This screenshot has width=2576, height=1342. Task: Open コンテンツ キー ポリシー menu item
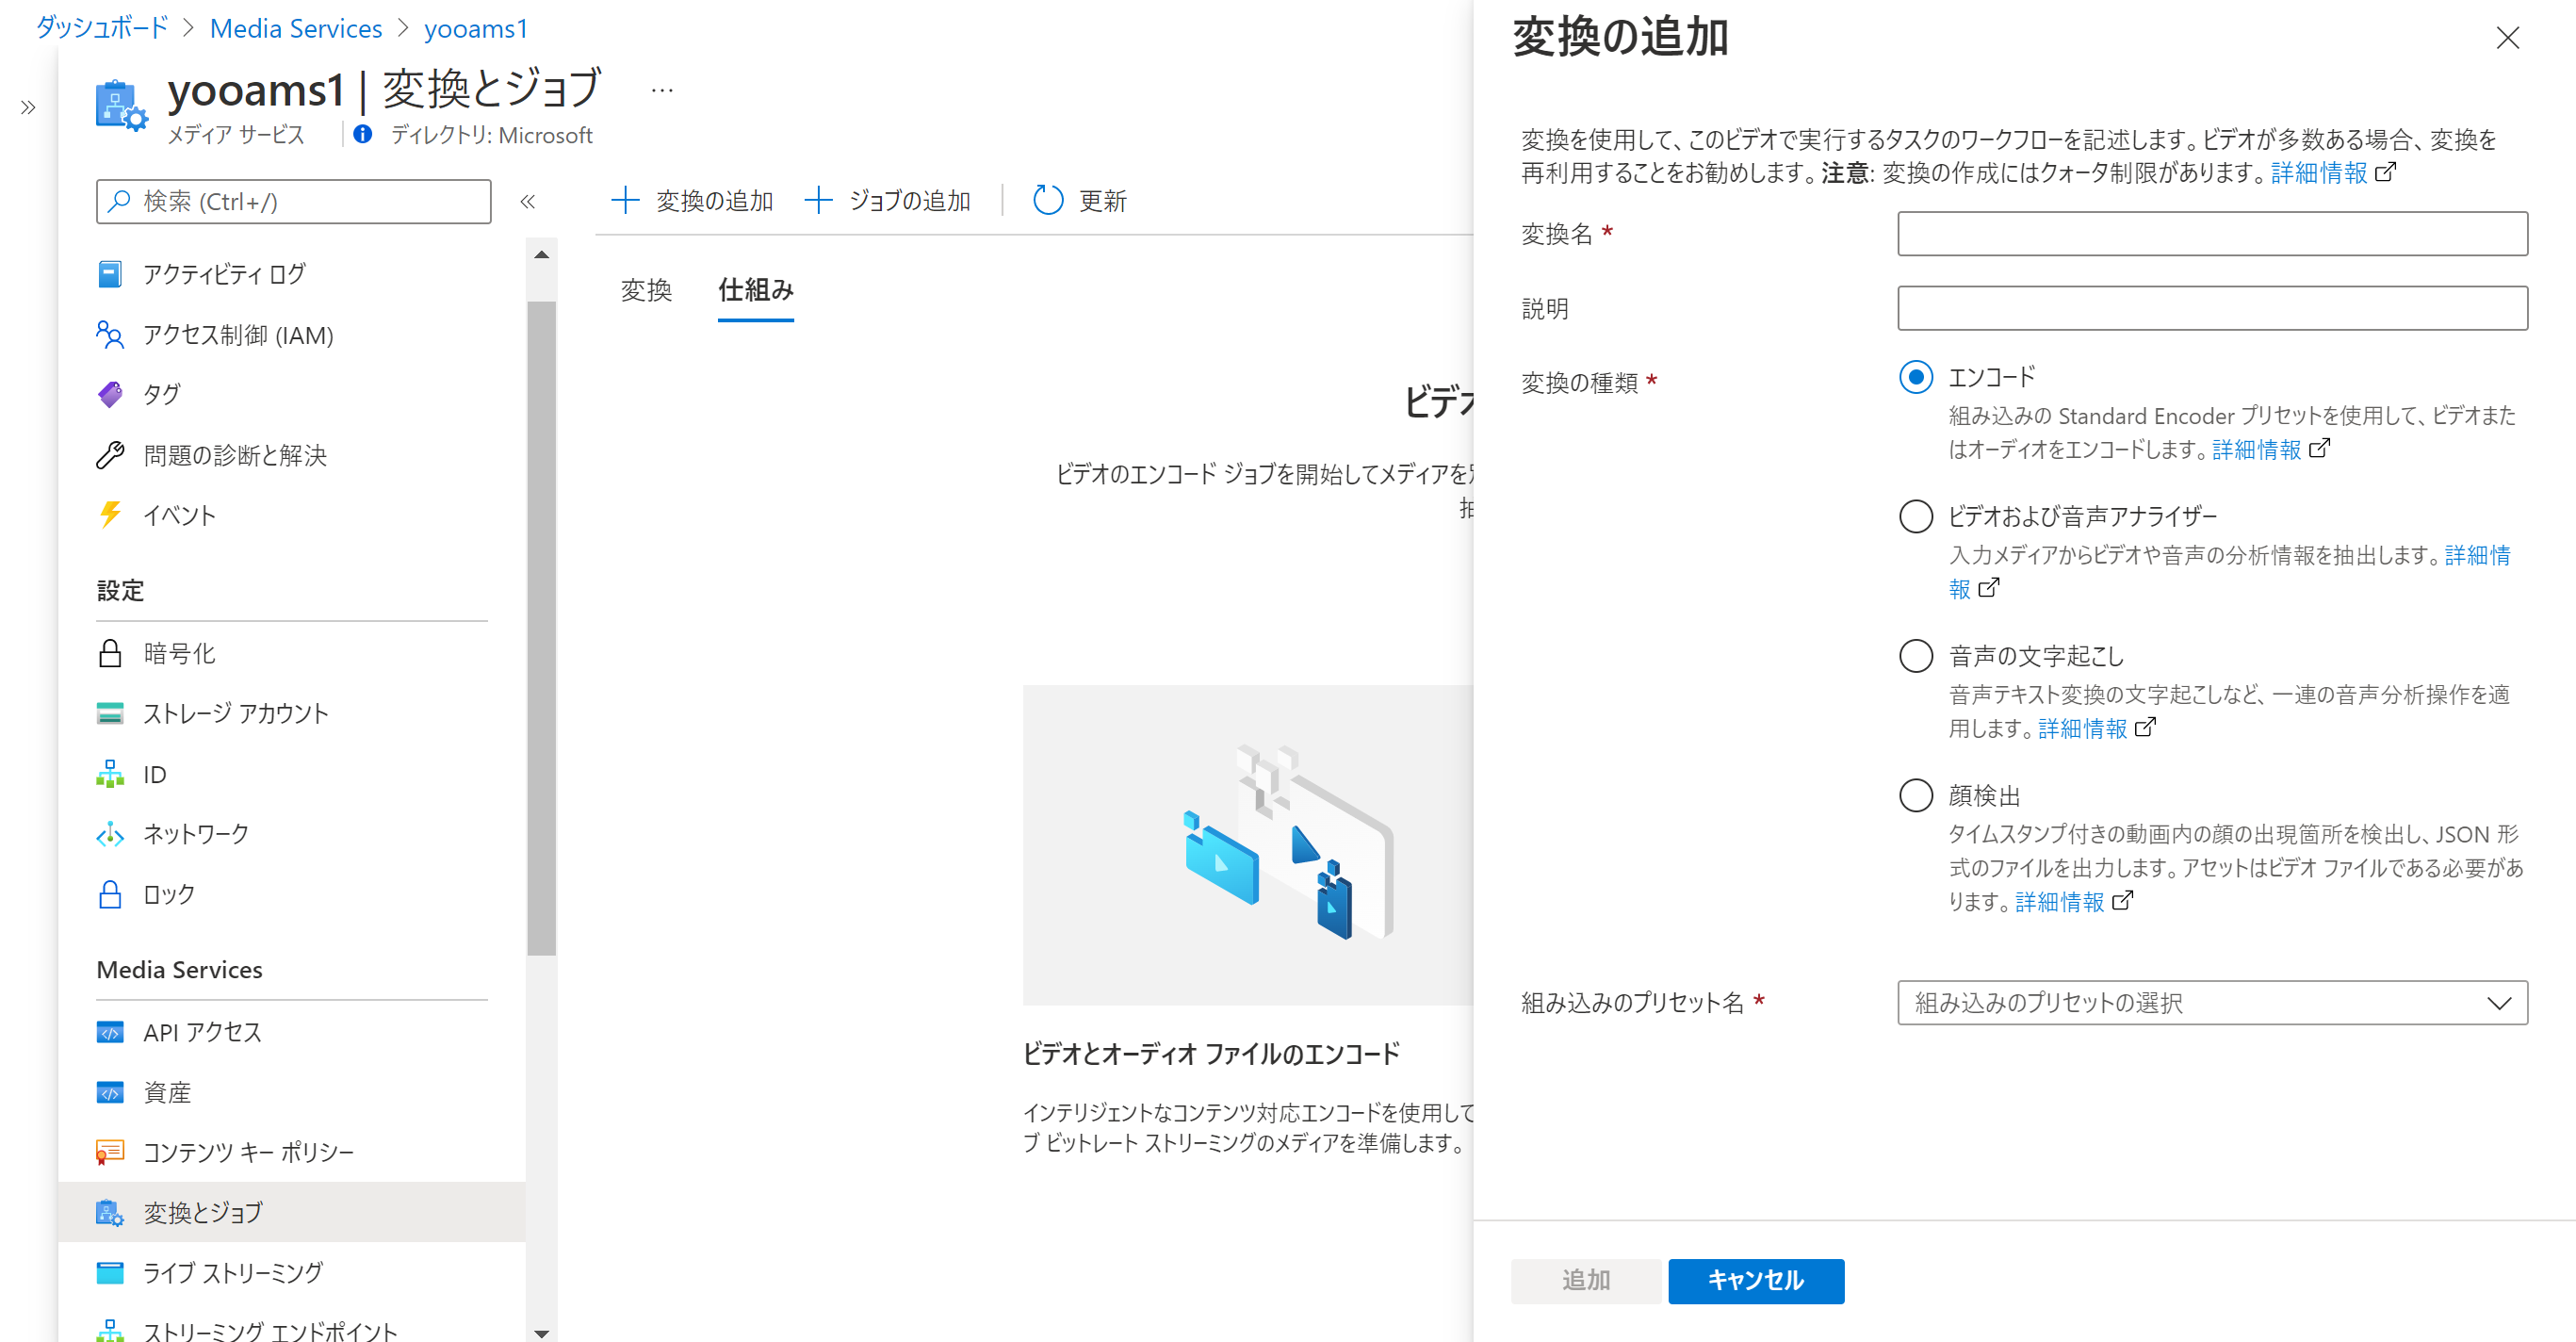tap(248, 1152)
